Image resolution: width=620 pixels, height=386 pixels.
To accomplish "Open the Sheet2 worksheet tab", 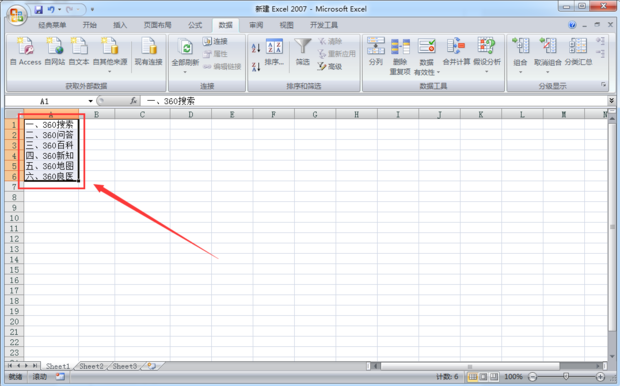I will [91, 366].
